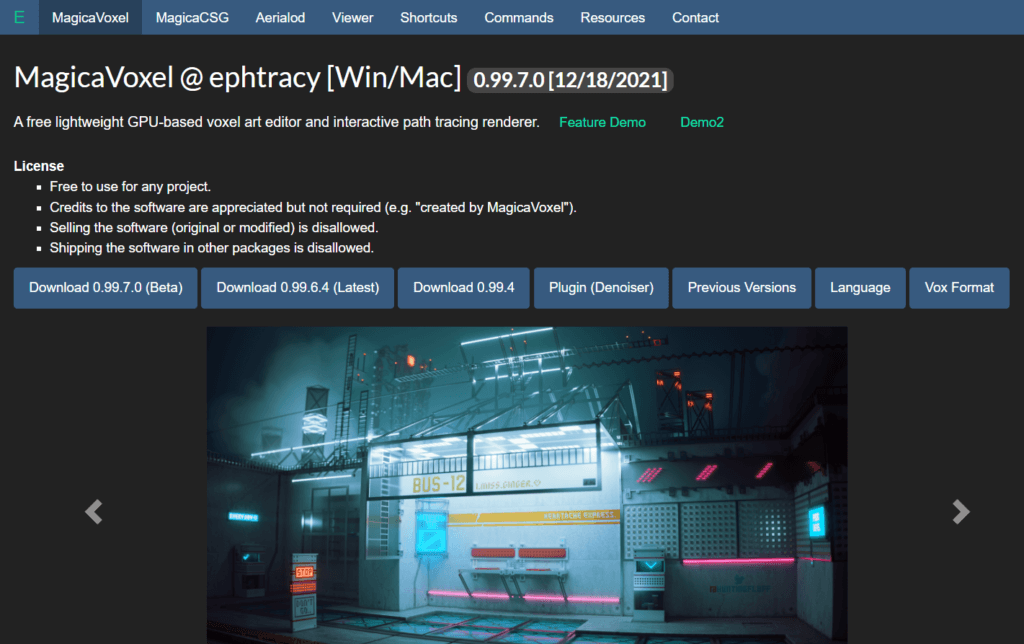The width and height of the screenshot is (1024, 644).
Task: Open the Contact page
Action: coord(696,18)
